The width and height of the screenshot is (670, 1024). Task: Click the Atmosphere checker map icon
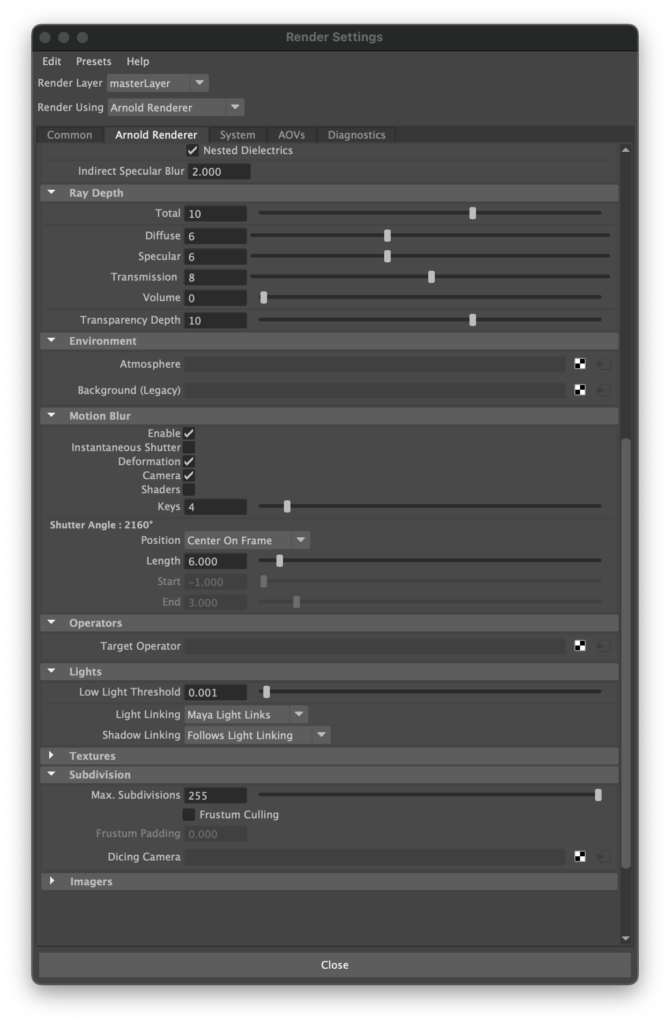click(x=580, y=364)
